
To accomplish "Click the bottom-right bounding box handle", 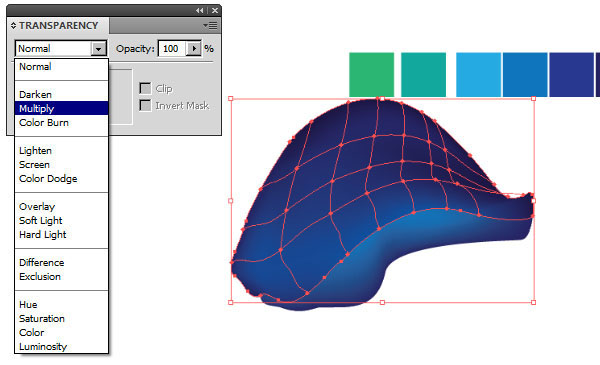I will [534, 303].
